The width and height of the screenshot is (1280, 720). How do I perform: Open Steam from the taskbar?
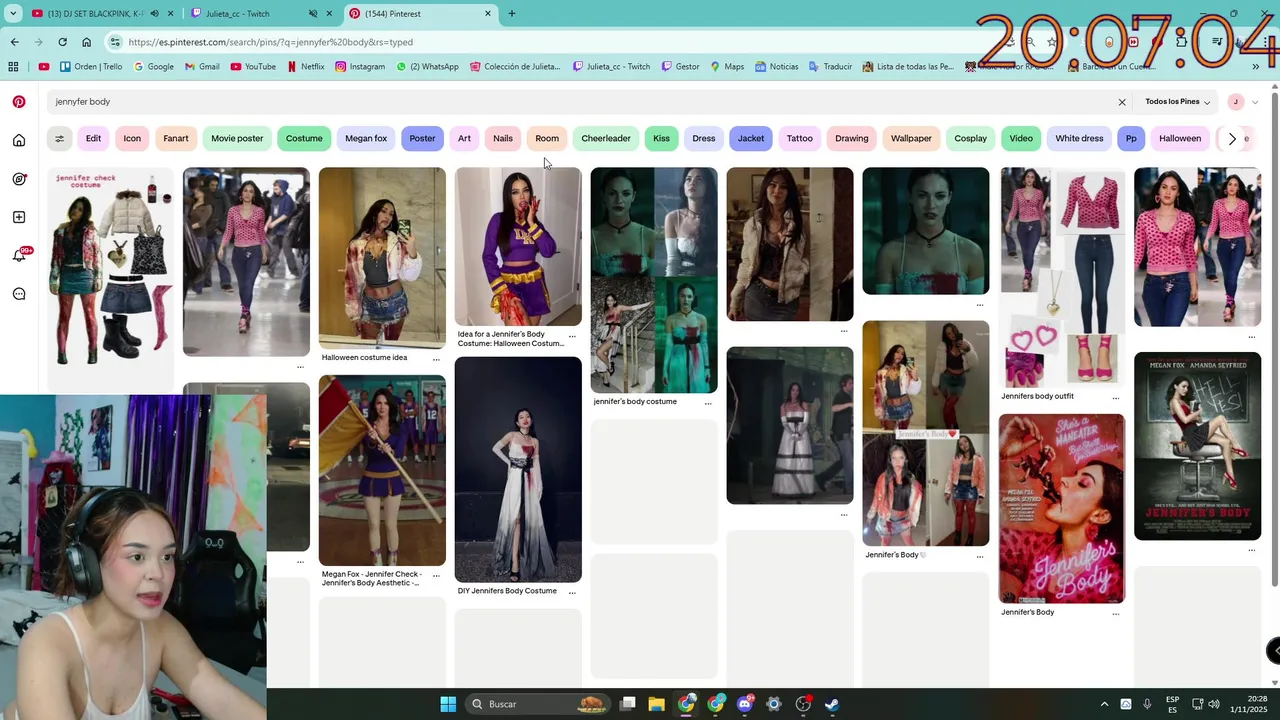click(x=832, y=704)
